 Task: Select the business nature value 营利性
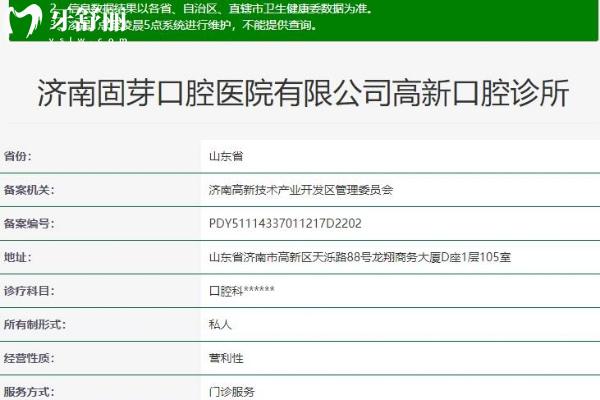226,358
